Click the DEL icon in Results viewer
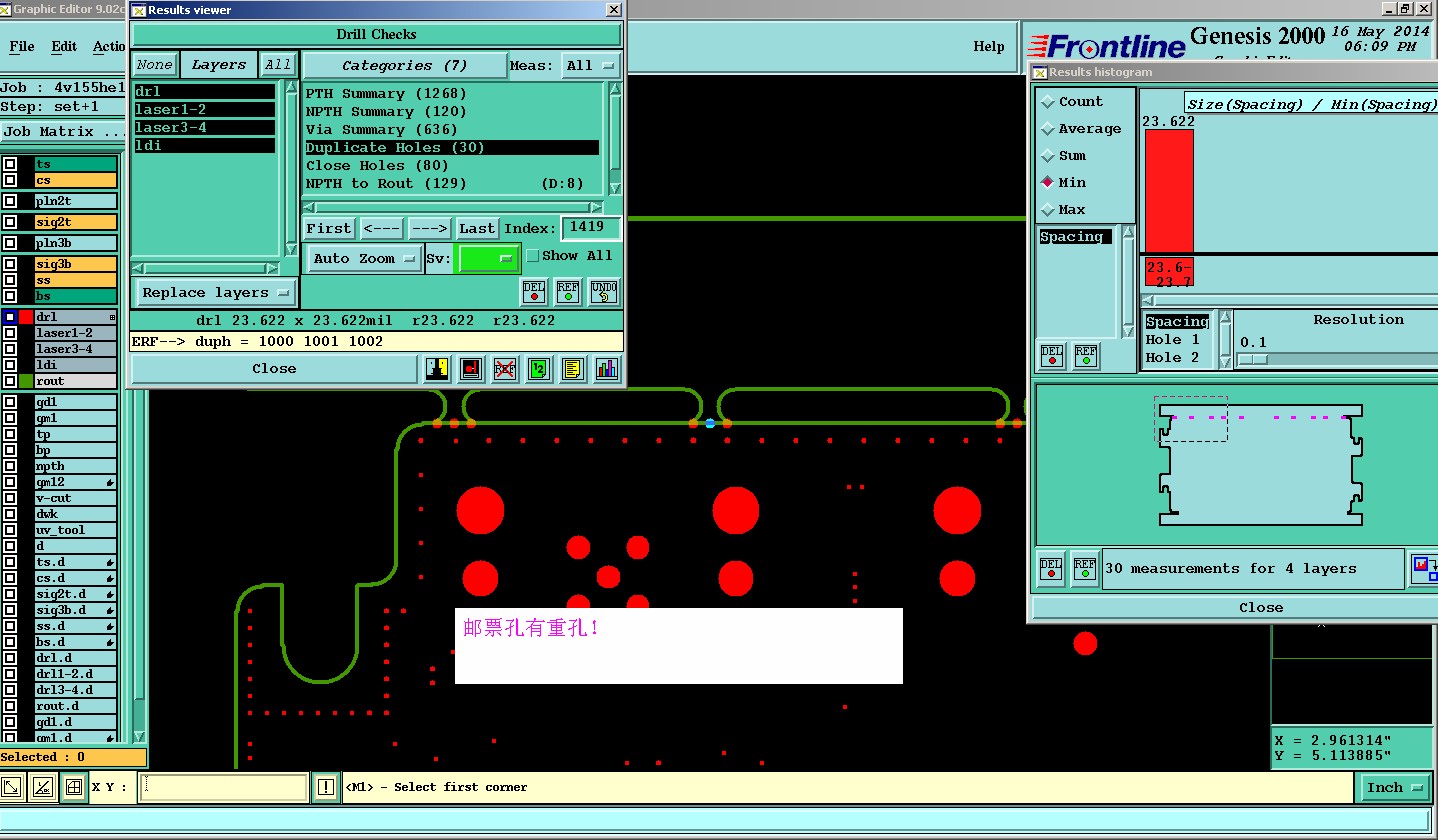The image size is (1438, 840). 534,292
